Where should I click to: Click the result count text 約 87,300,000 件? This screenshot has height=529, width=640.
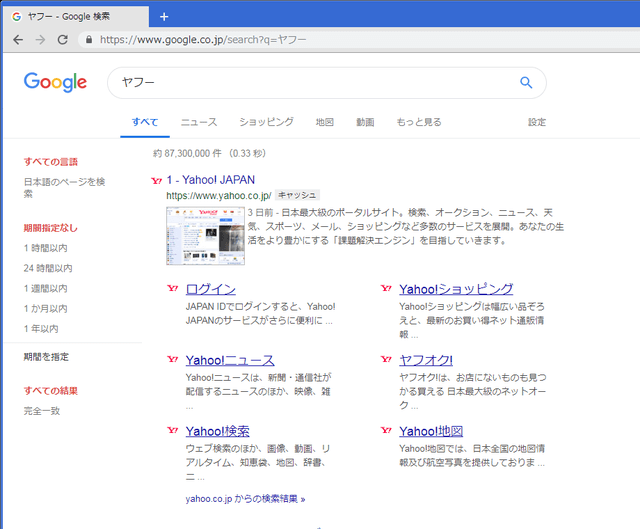(x=187, y=153)
